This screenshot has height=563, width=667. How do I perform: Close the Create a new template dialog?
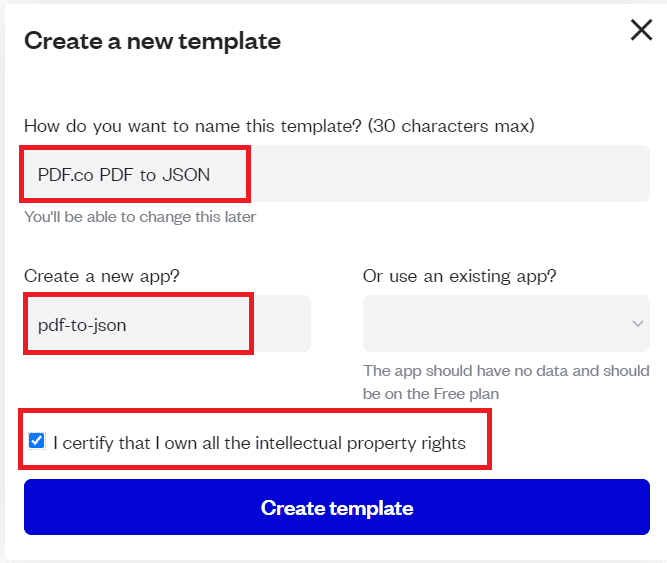641,31
